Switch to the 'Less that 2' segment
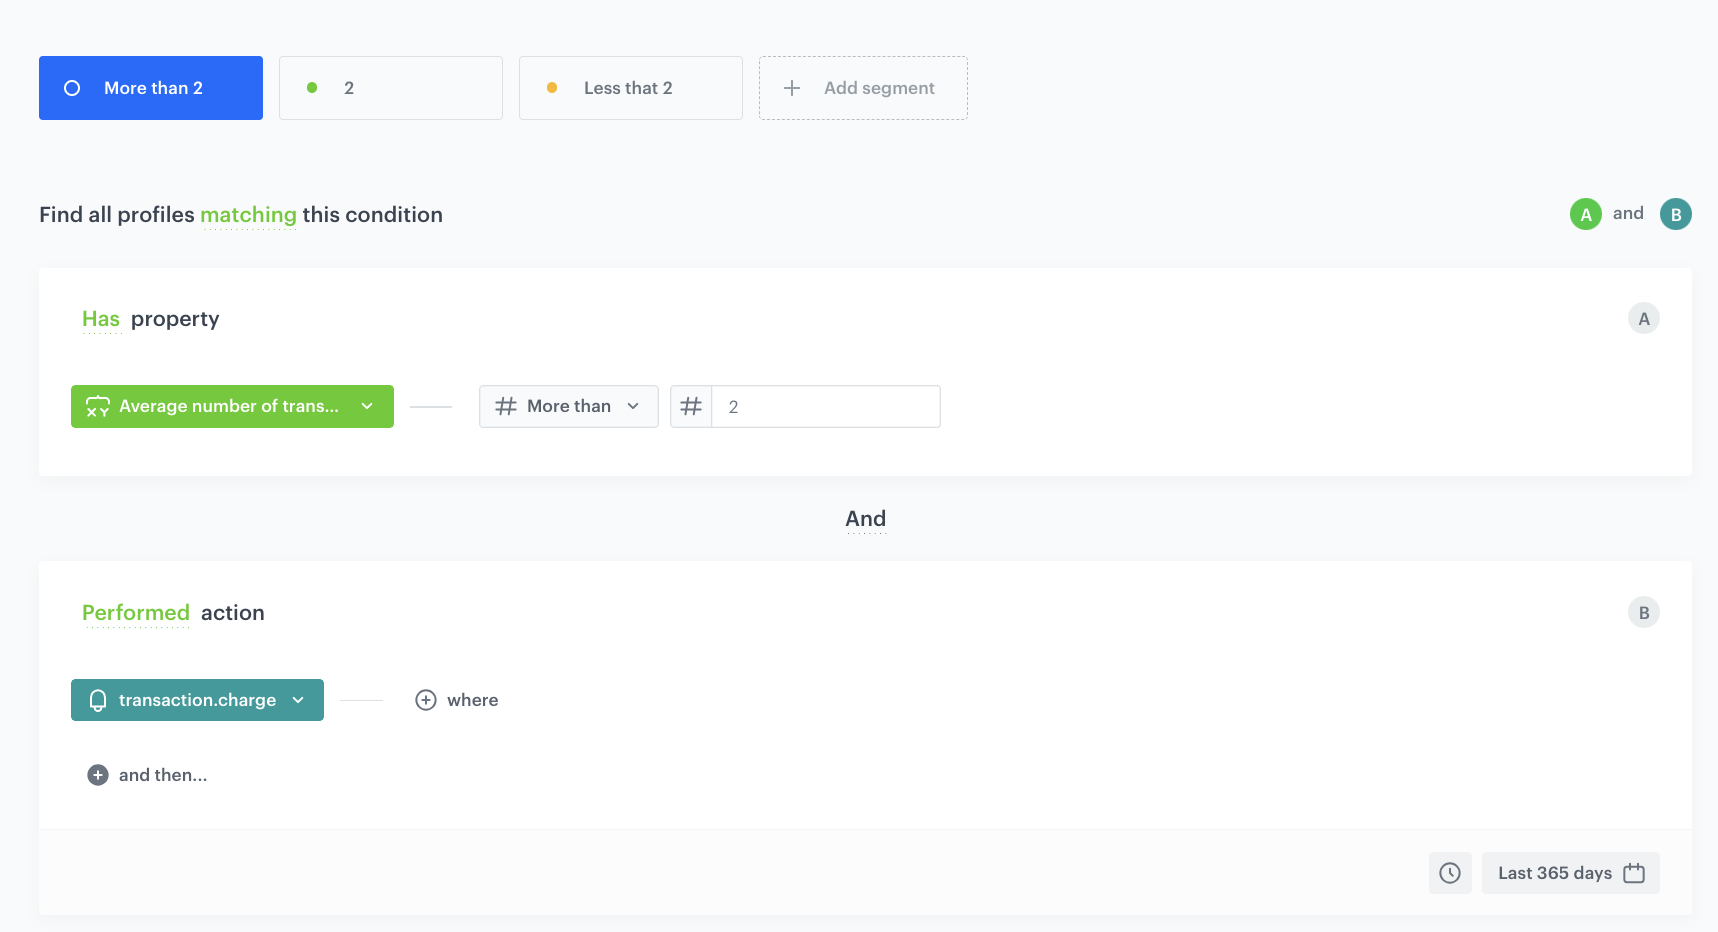 pyautogui.click(x=630, y=88)
